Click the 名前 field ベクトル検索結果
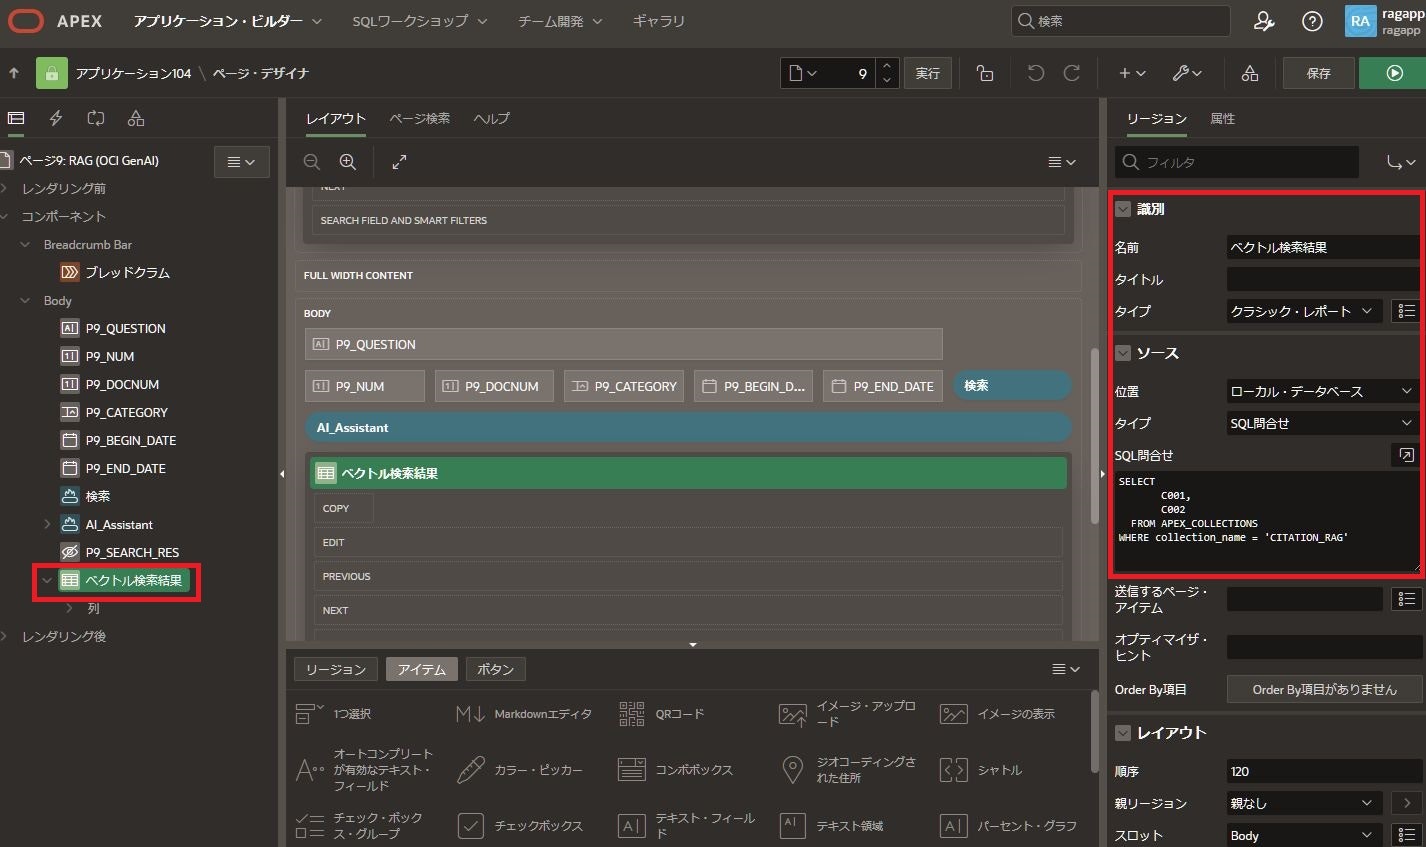Screen dimensions: 1426x847 (1323, 247)
